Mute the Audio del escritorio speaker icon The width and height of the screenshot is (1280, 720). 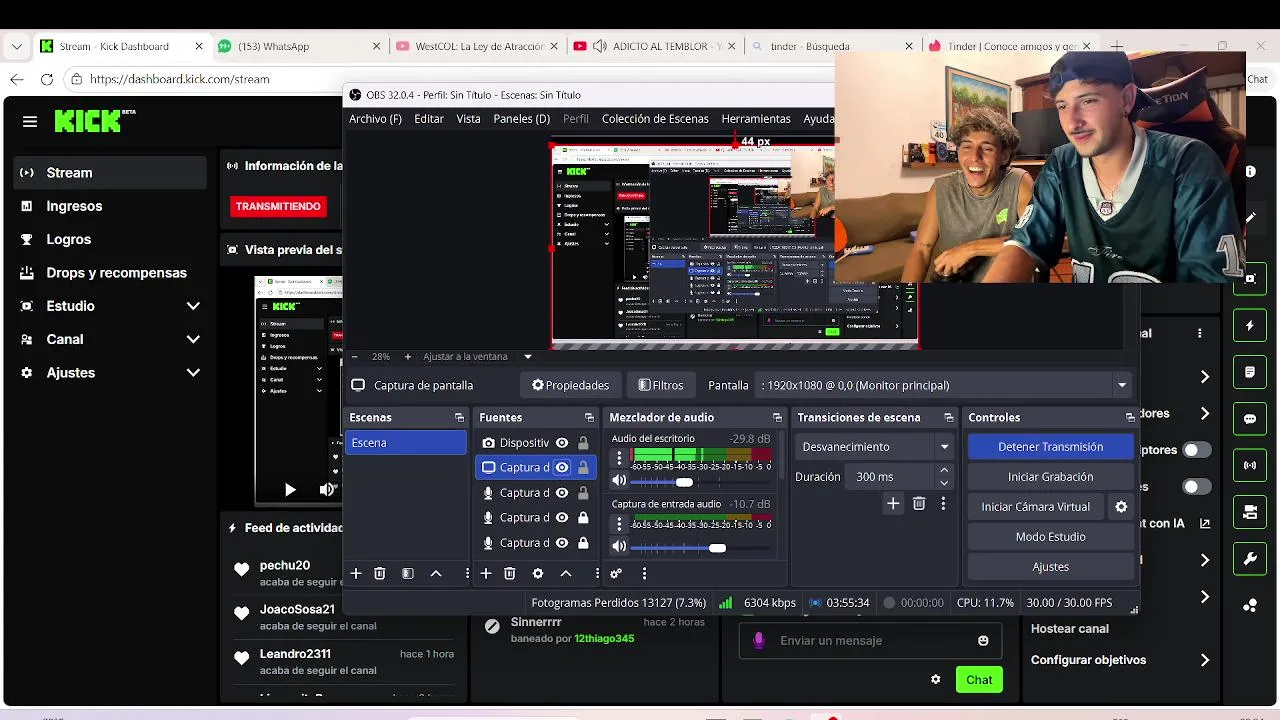pyautogui.click(x=619, y=482)
